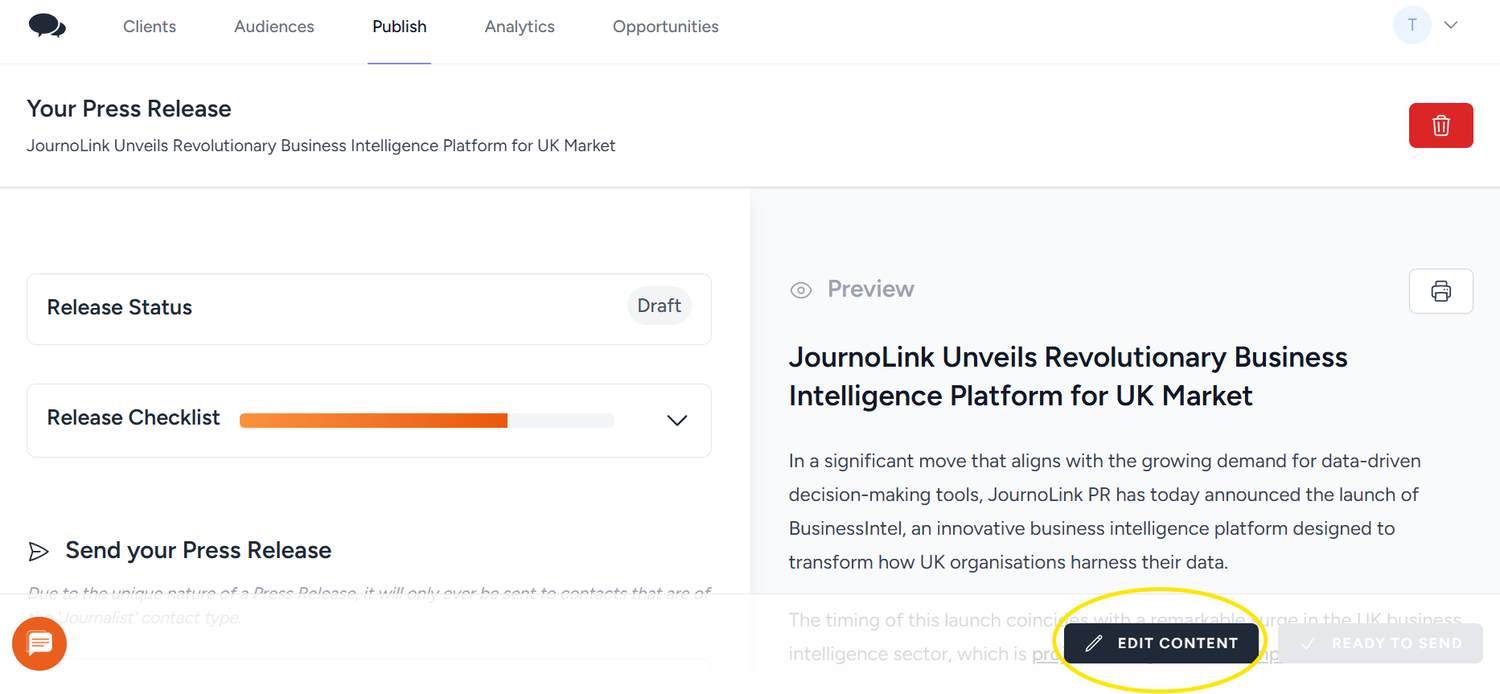Go to the Clients tab
This screenshot has height=694, width=1500.
pos(149,27)
